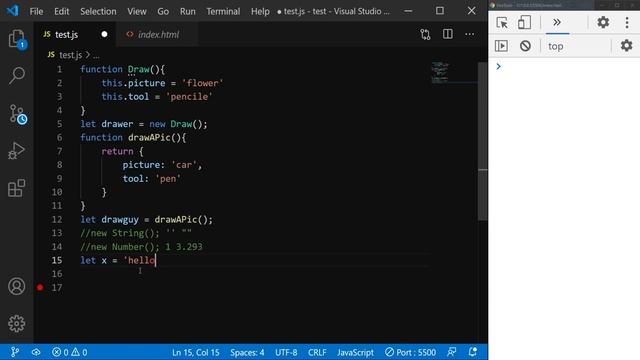The height and width of the screenshot is (360, 640).
Task: Click the cloud sync status icon
Action: pyautogui.click(x=36, y=352)
